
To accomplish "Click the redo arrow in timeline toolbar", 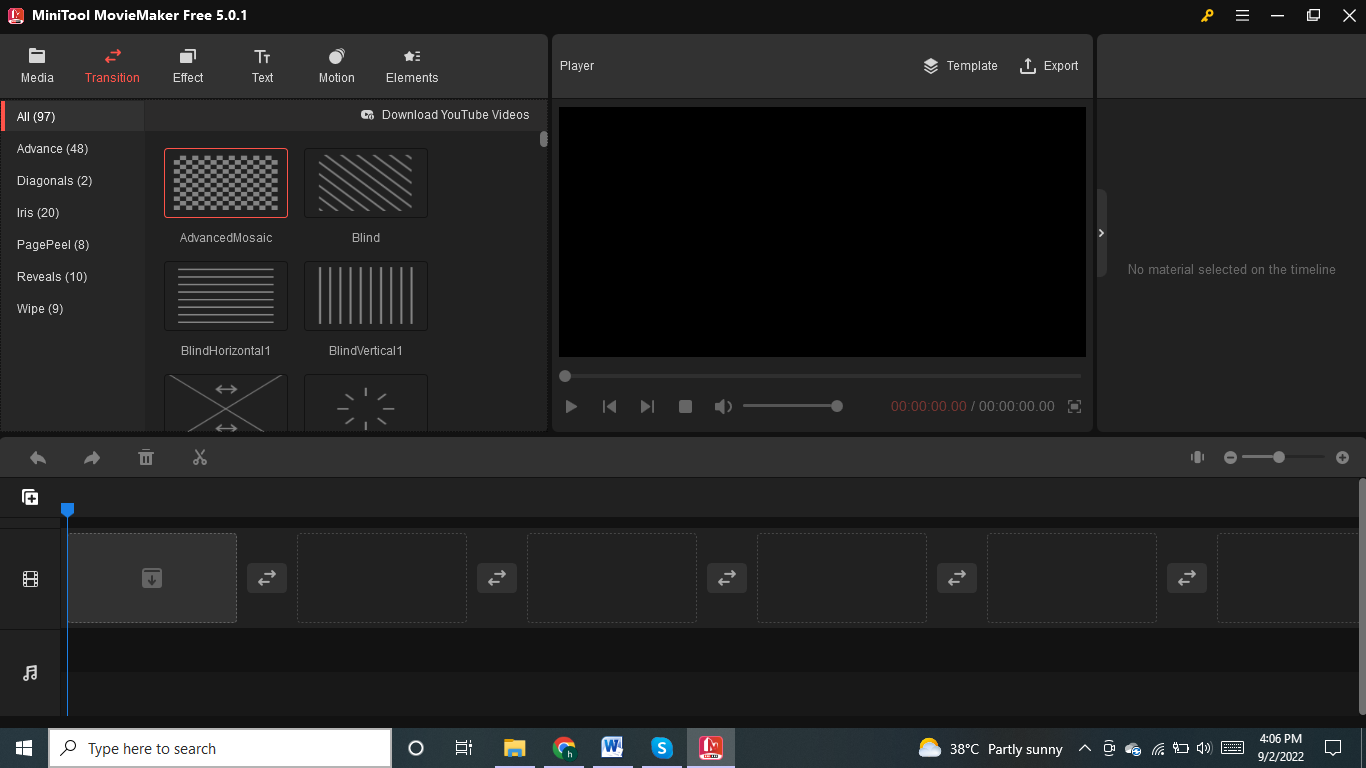I will pos(92,458).
